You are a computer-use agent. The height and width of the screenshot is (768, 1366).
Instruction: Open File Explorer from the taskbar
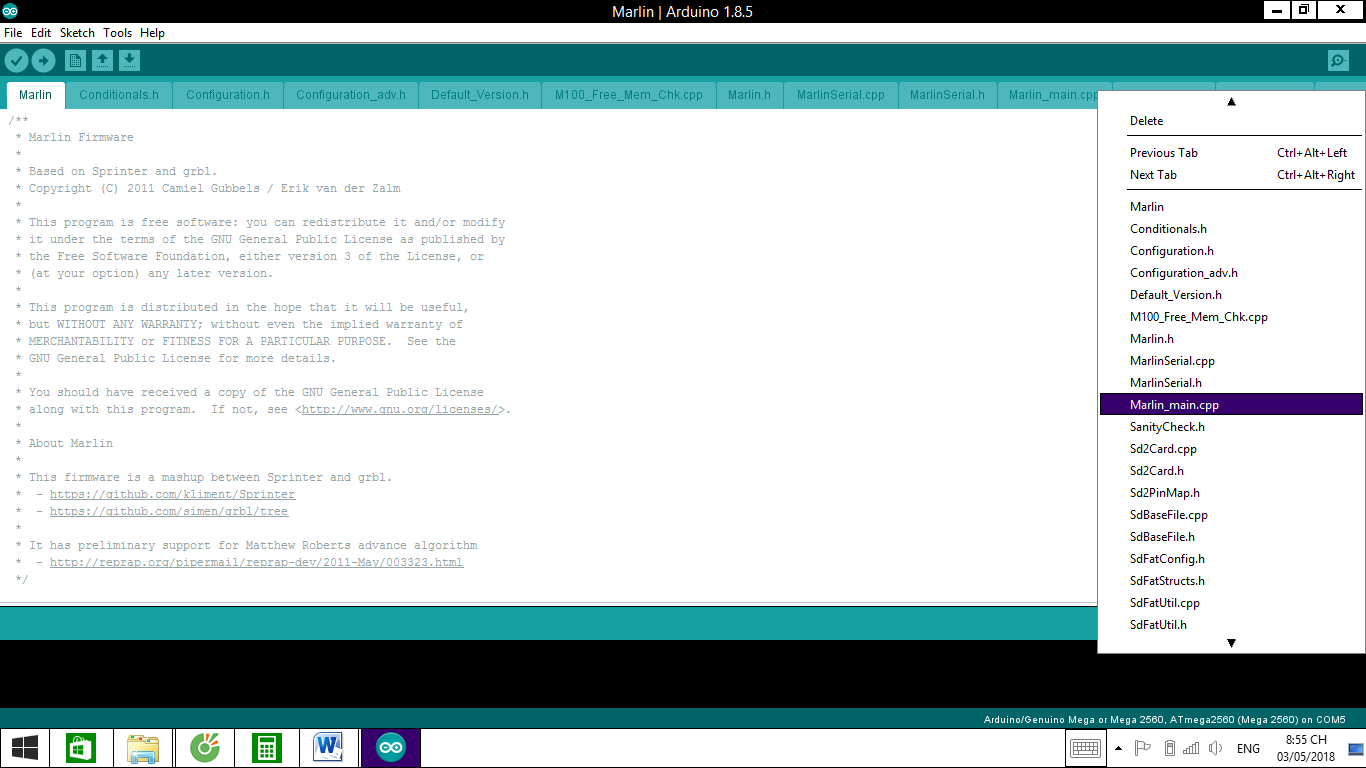pyautogui.click(x=143, y=747)
